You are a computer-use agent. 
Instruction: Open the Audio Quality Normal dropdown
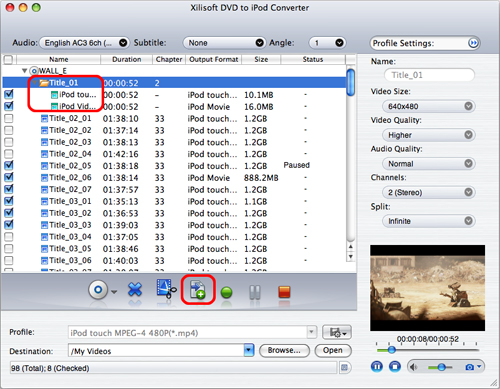[428, 164]
